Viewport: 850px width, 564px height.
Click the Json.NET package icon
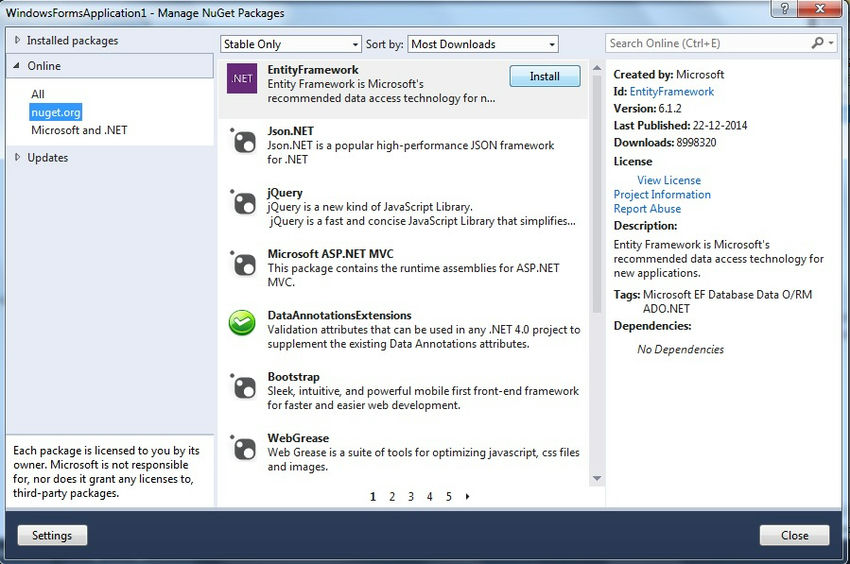point(243,142)
